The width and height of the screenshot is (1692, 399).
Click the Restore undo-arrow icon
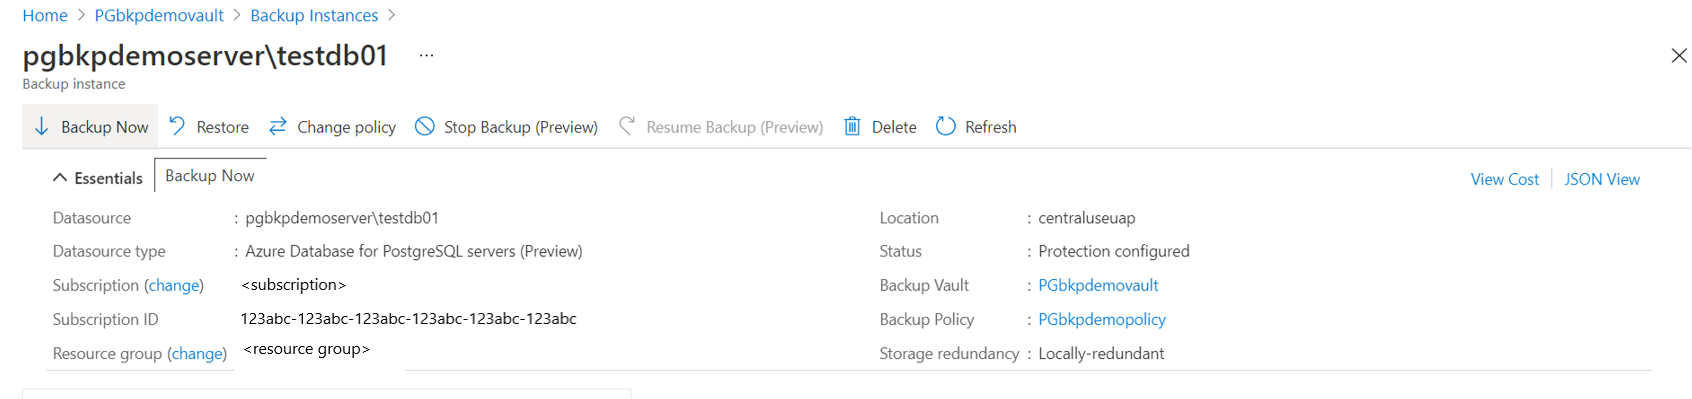point(177,126)
